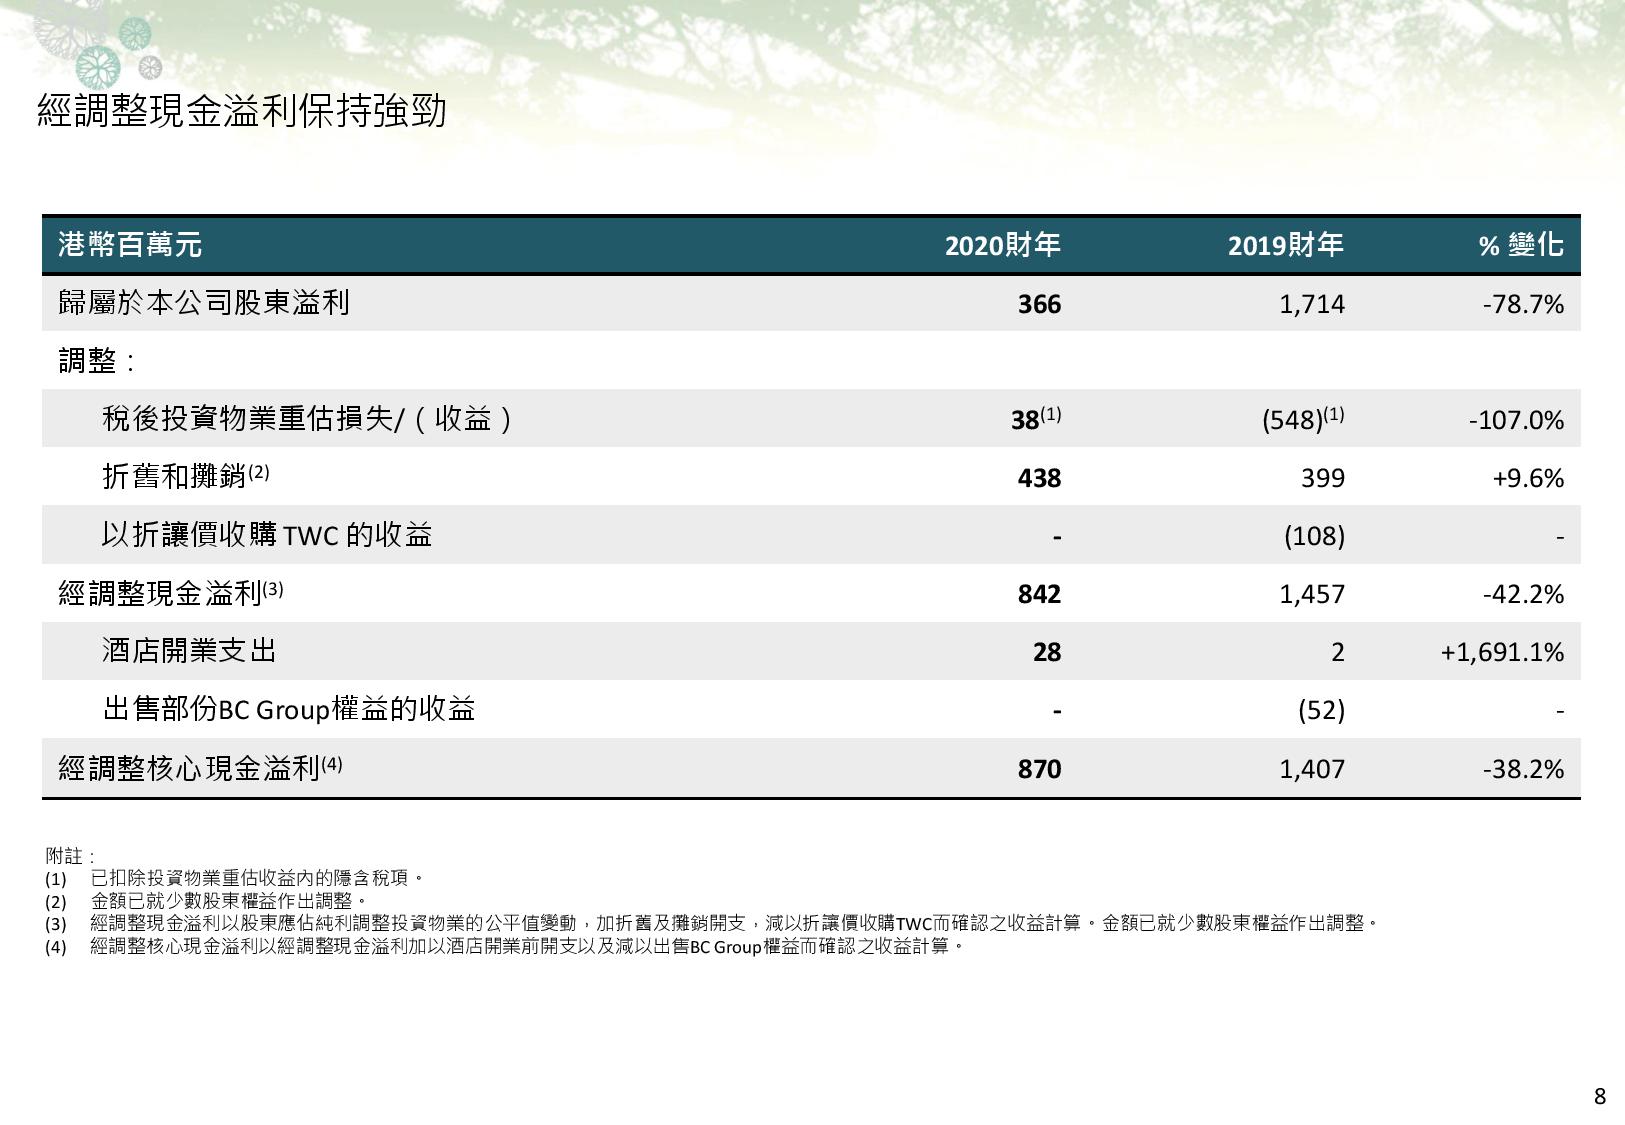
Task: Click the value 28
Action: [1047, 652]
